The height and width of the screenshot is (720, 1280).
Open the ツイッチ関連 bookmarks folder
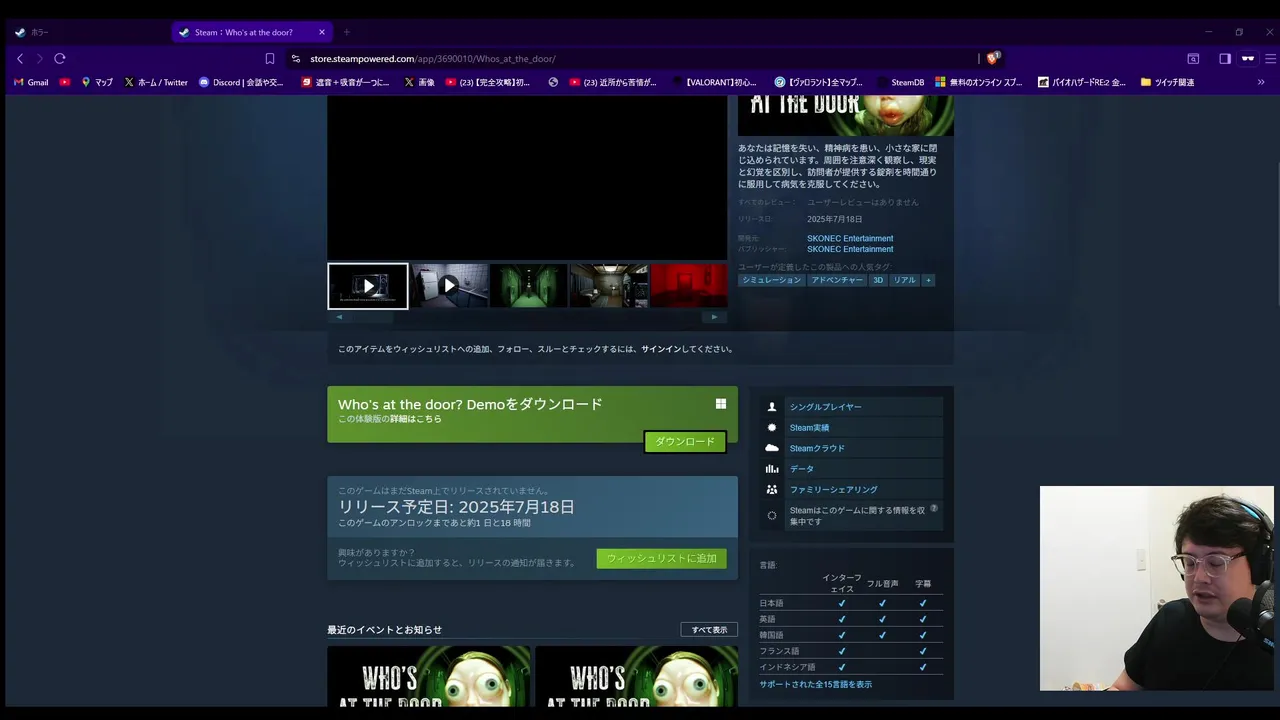click(1167, 82)
